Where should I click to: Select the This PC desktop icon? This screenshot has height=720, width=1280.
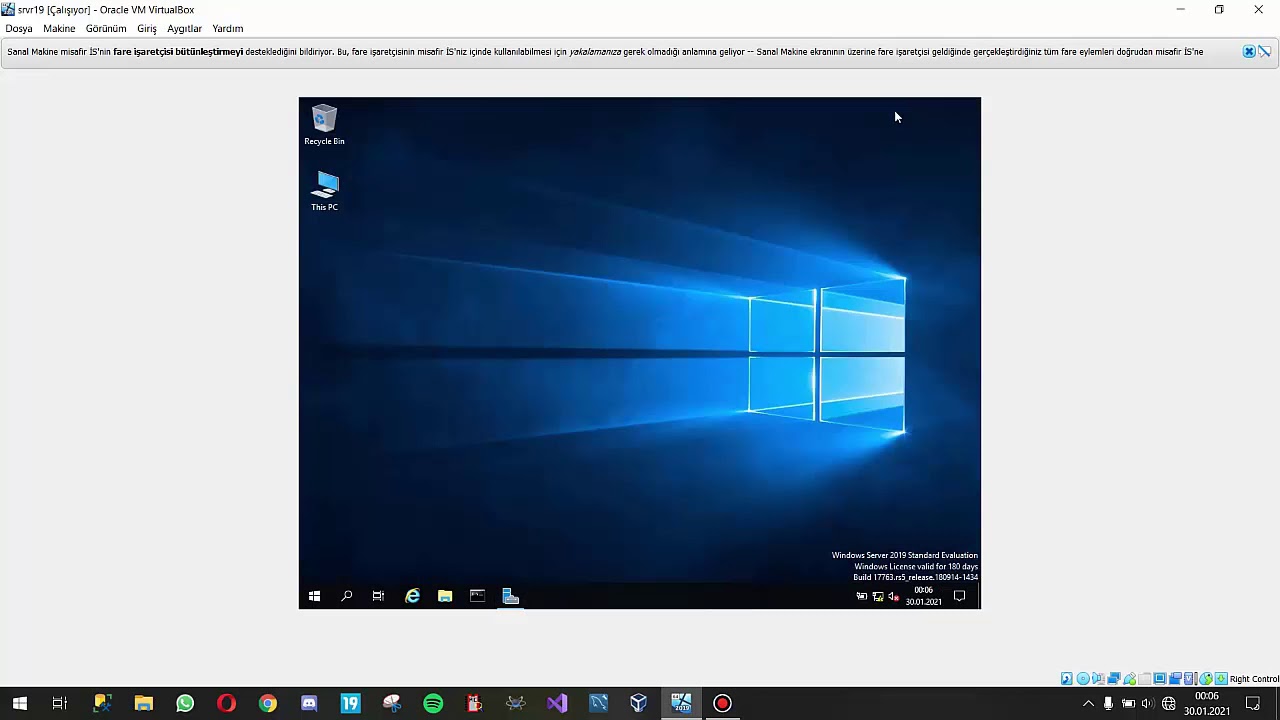coord(324,191)
